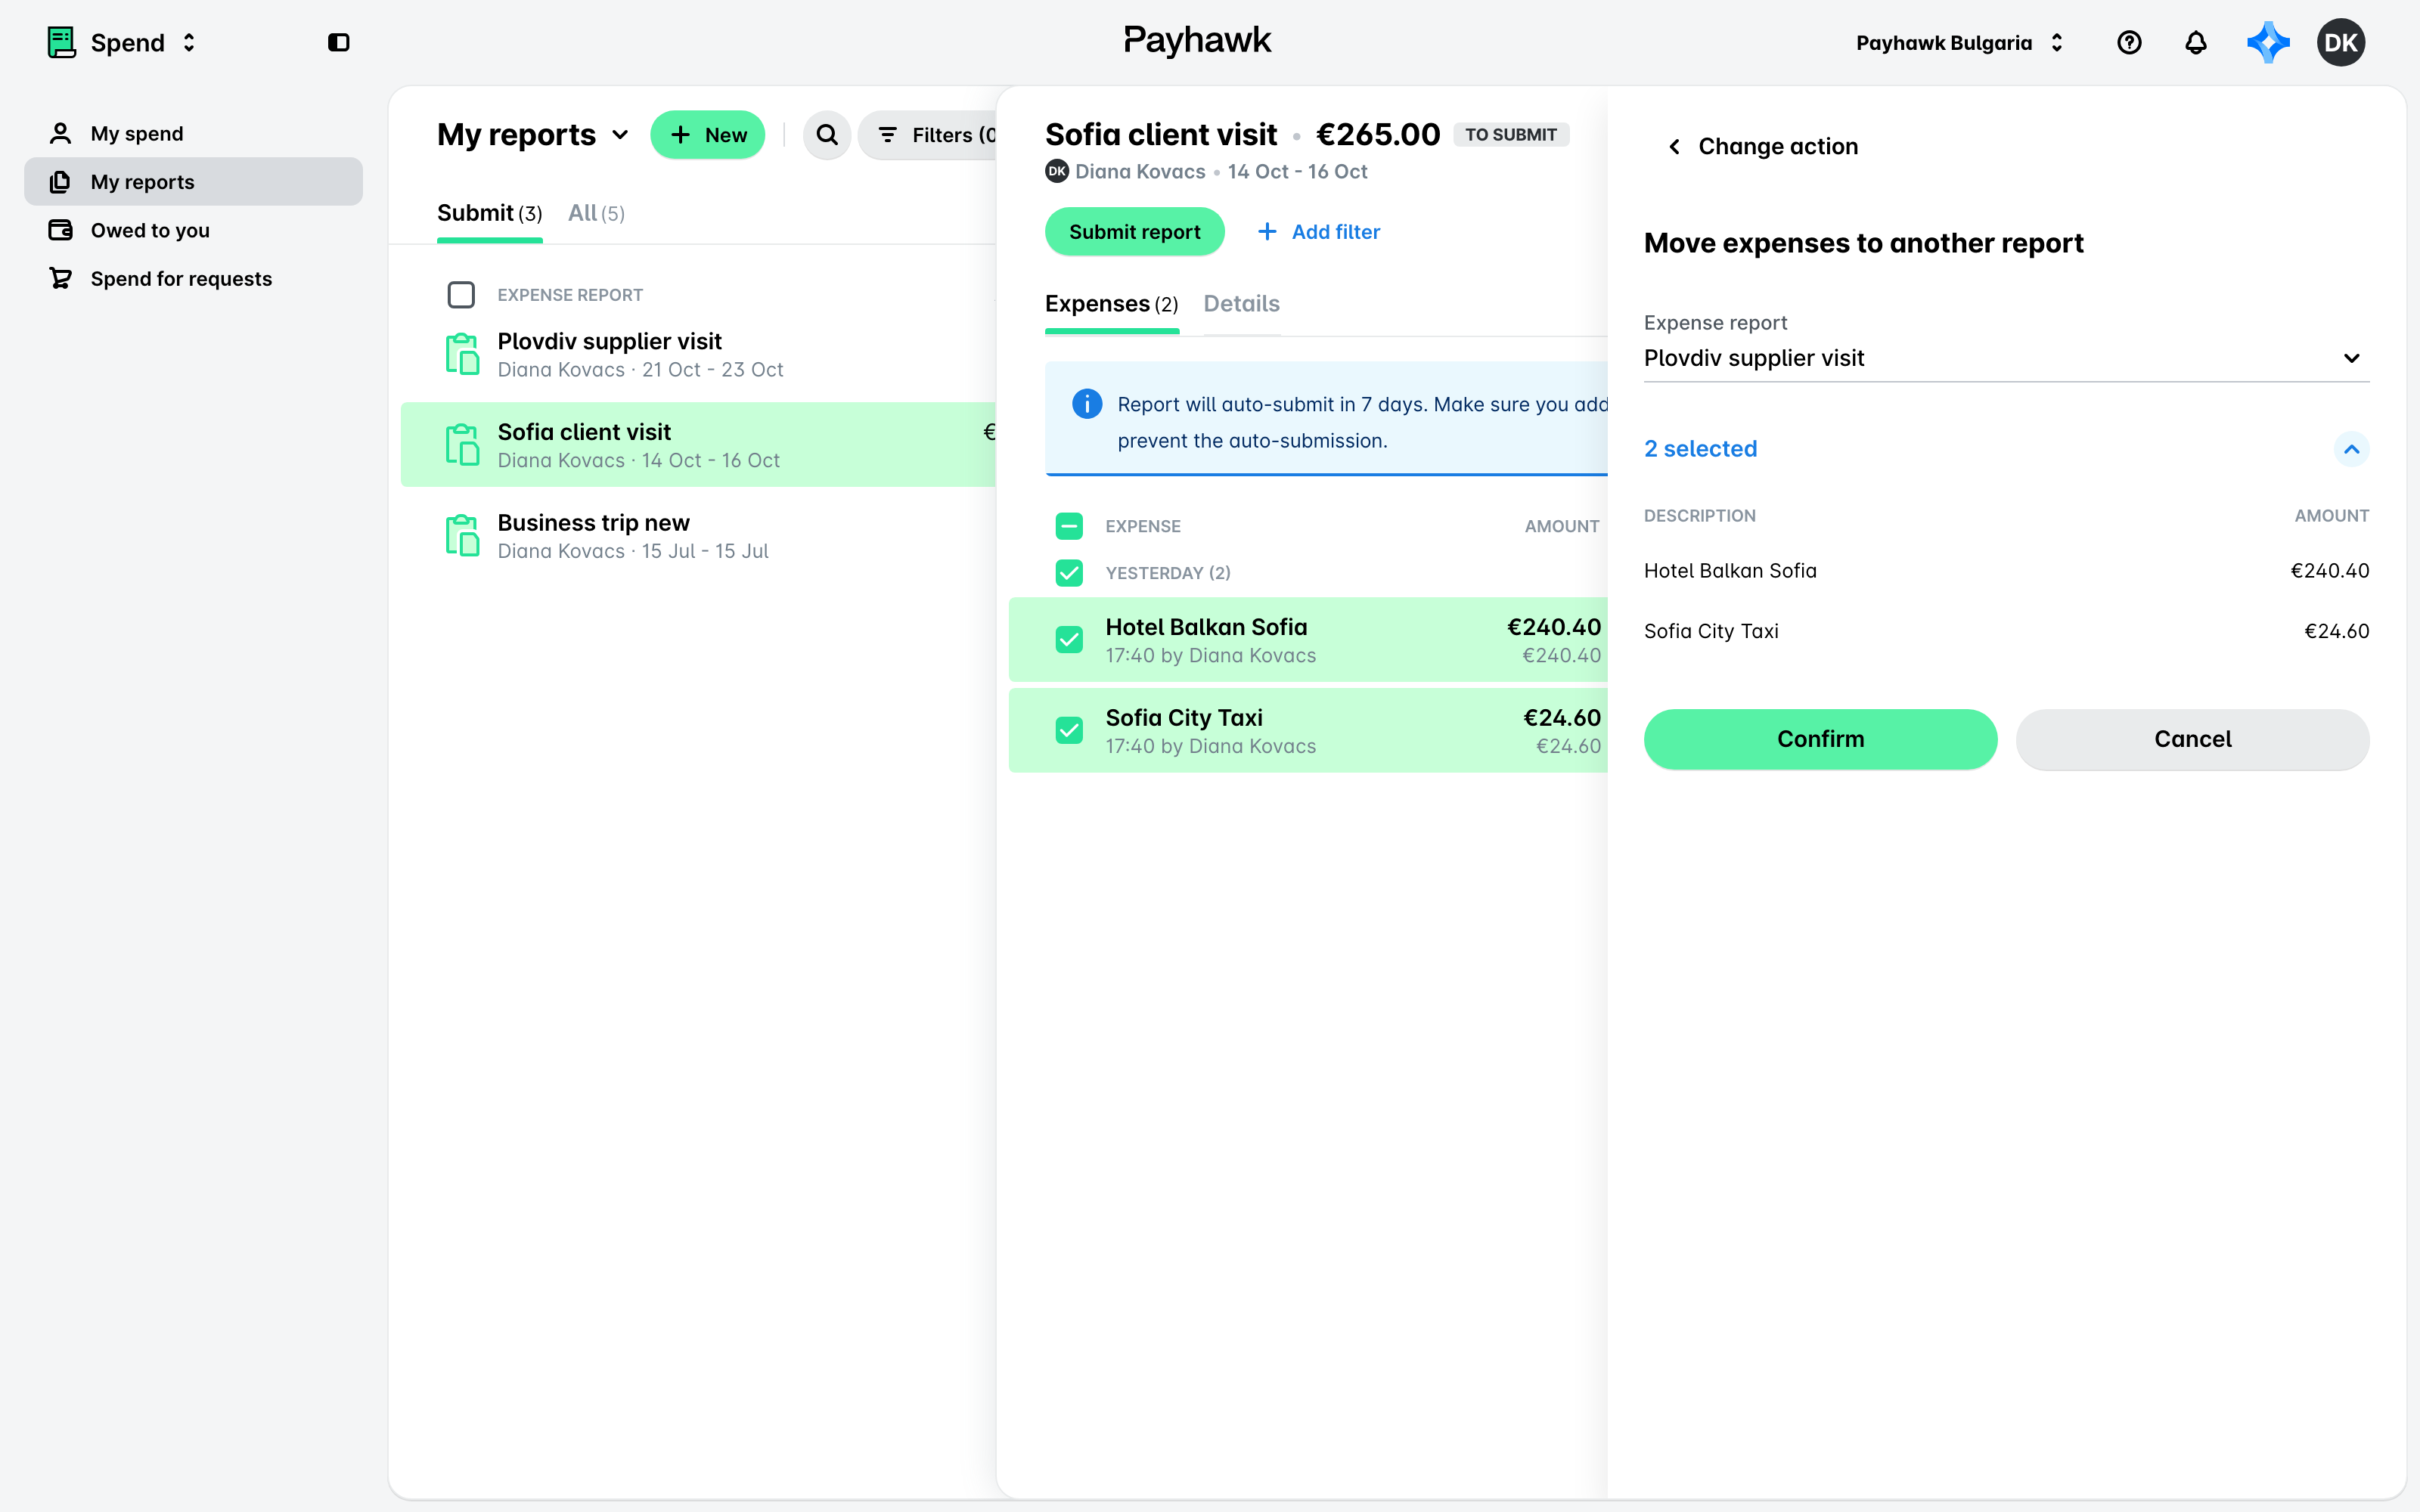Screen dimensions: 2420x1512
Task: Click the Spend app logo icon
Action: 62,42
